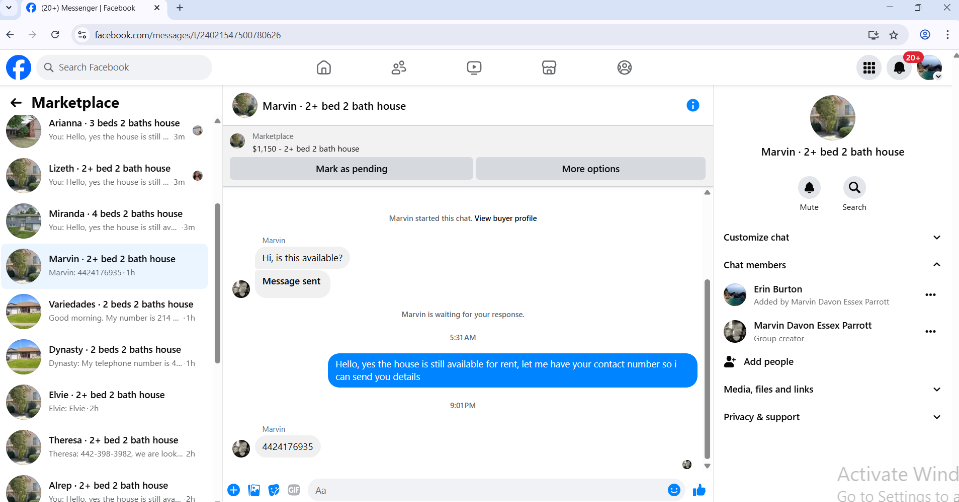959x502 pixels.
Task: Attach a photo using the image icon
Action: [254, 490]
